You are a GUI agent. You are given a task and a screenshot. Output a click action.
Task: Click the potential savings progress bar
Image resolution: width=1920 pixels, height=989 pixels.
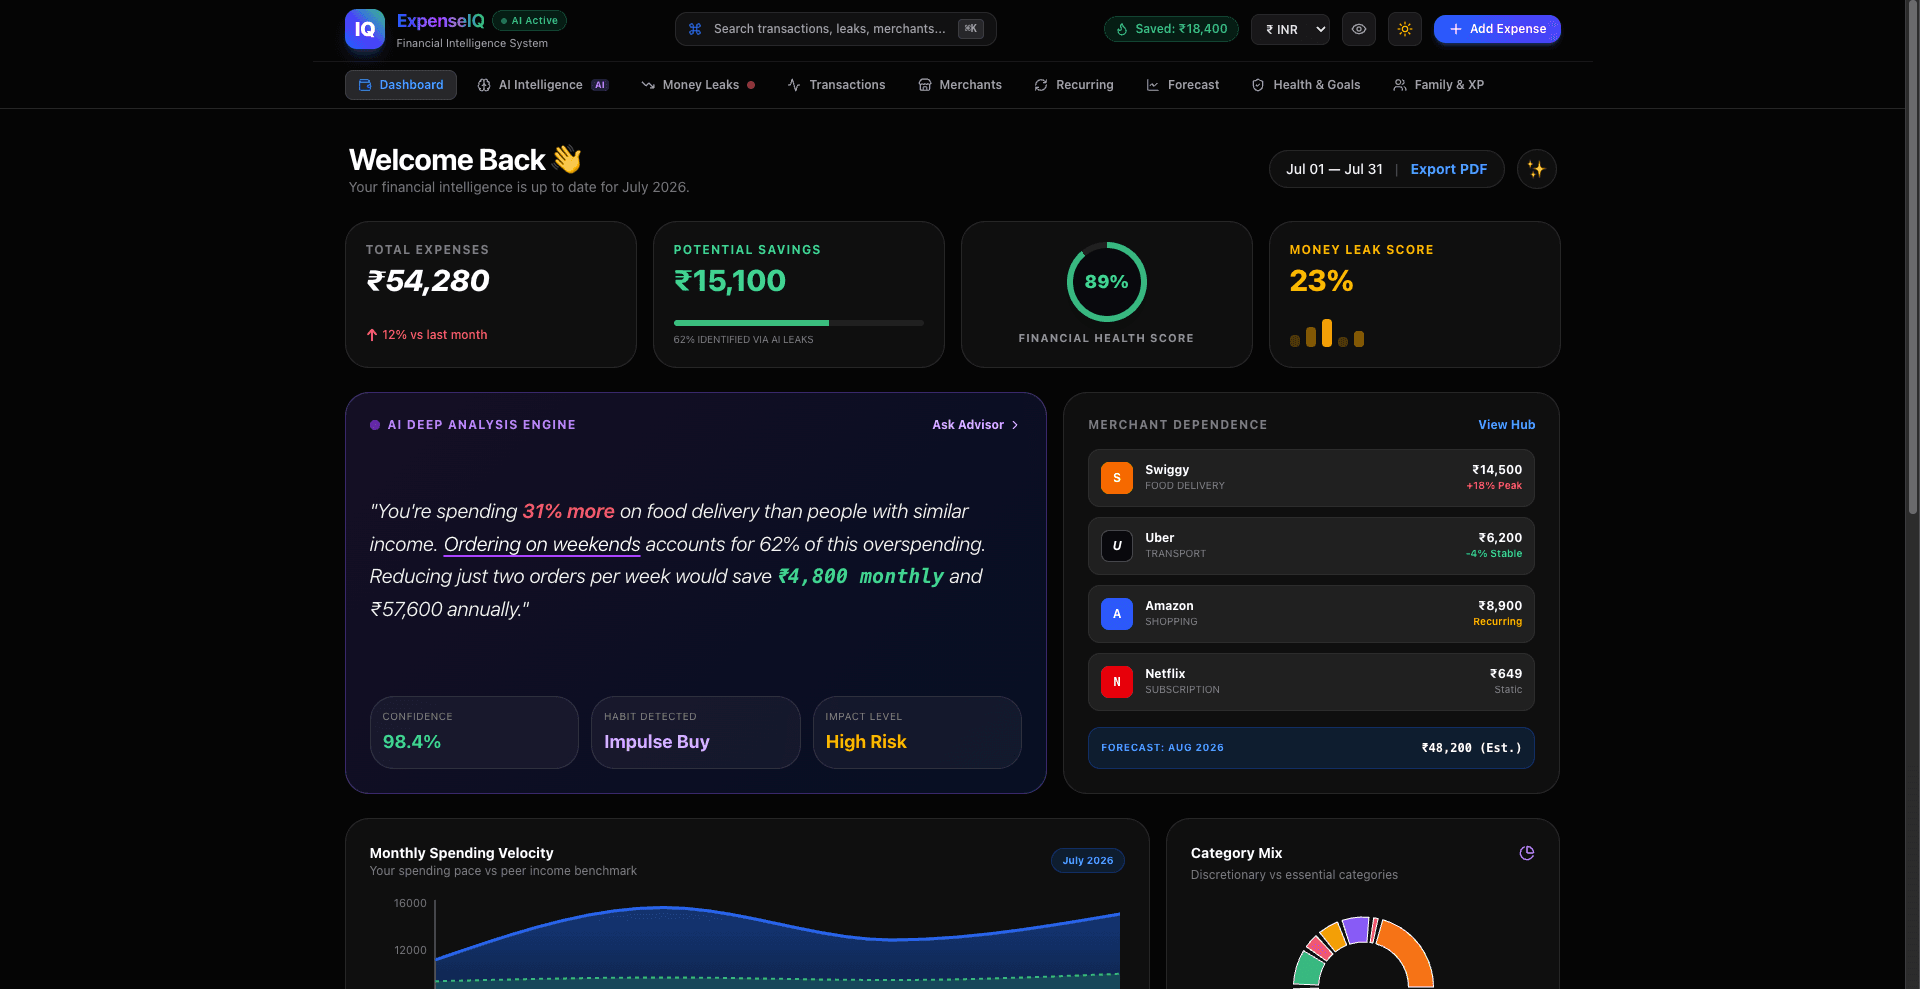tap(798, 323)
